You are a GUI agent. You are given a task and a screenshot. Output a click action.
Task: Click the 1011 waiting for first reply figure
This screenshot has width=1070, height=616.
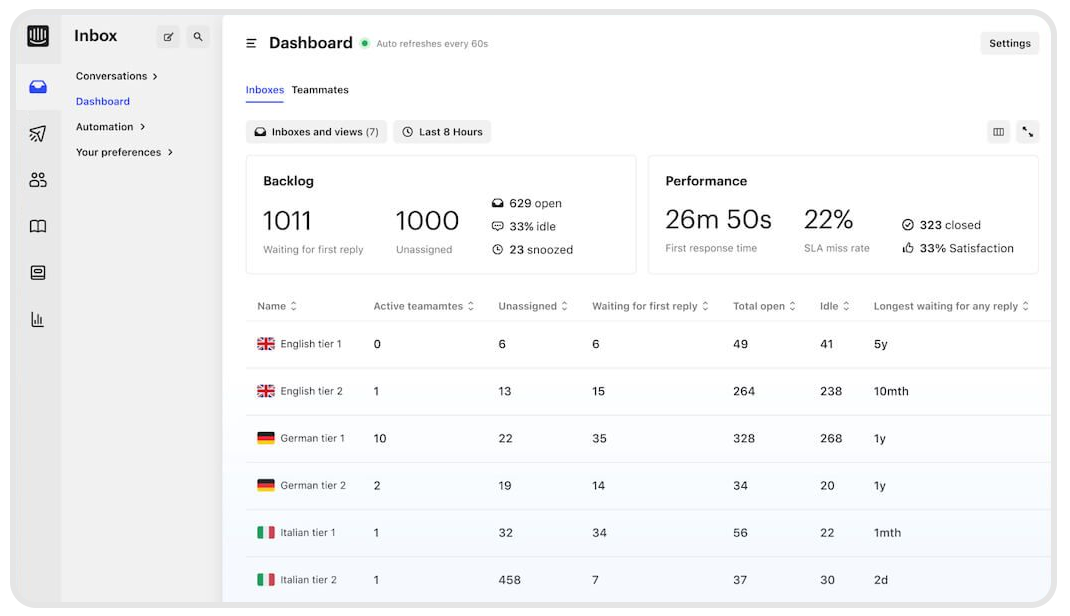point(287,221)
